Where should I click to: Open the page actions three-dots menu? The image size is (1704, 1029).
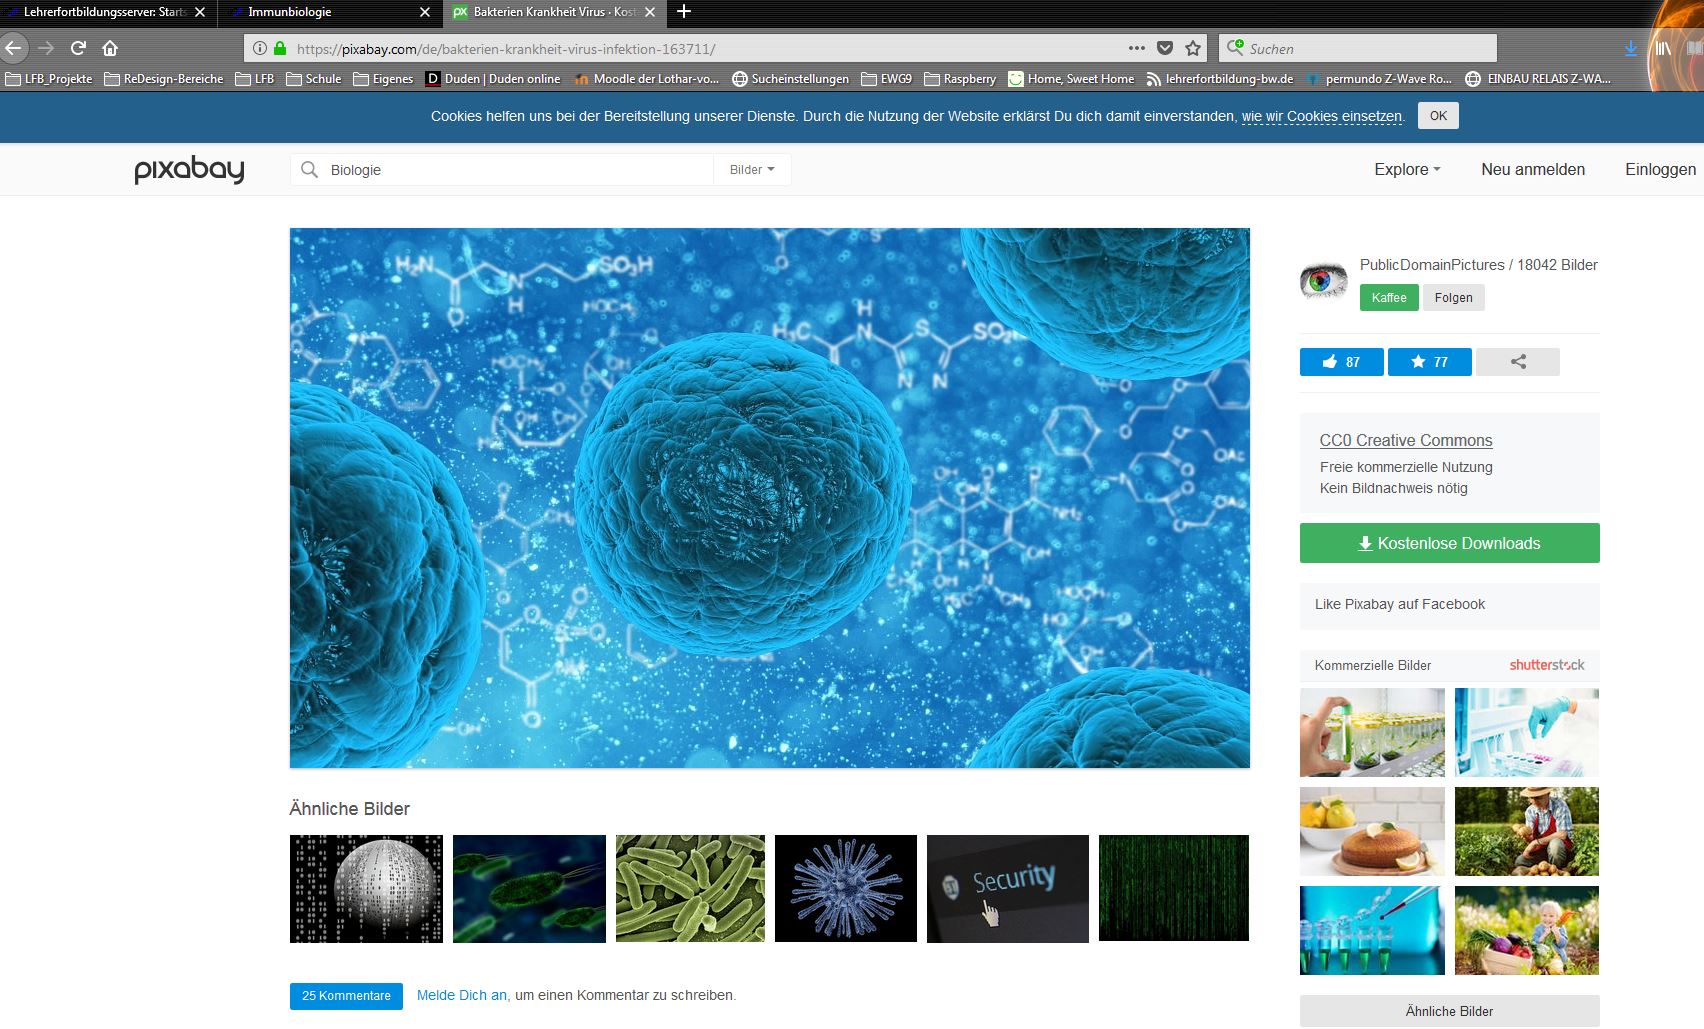pos(1137,48)
